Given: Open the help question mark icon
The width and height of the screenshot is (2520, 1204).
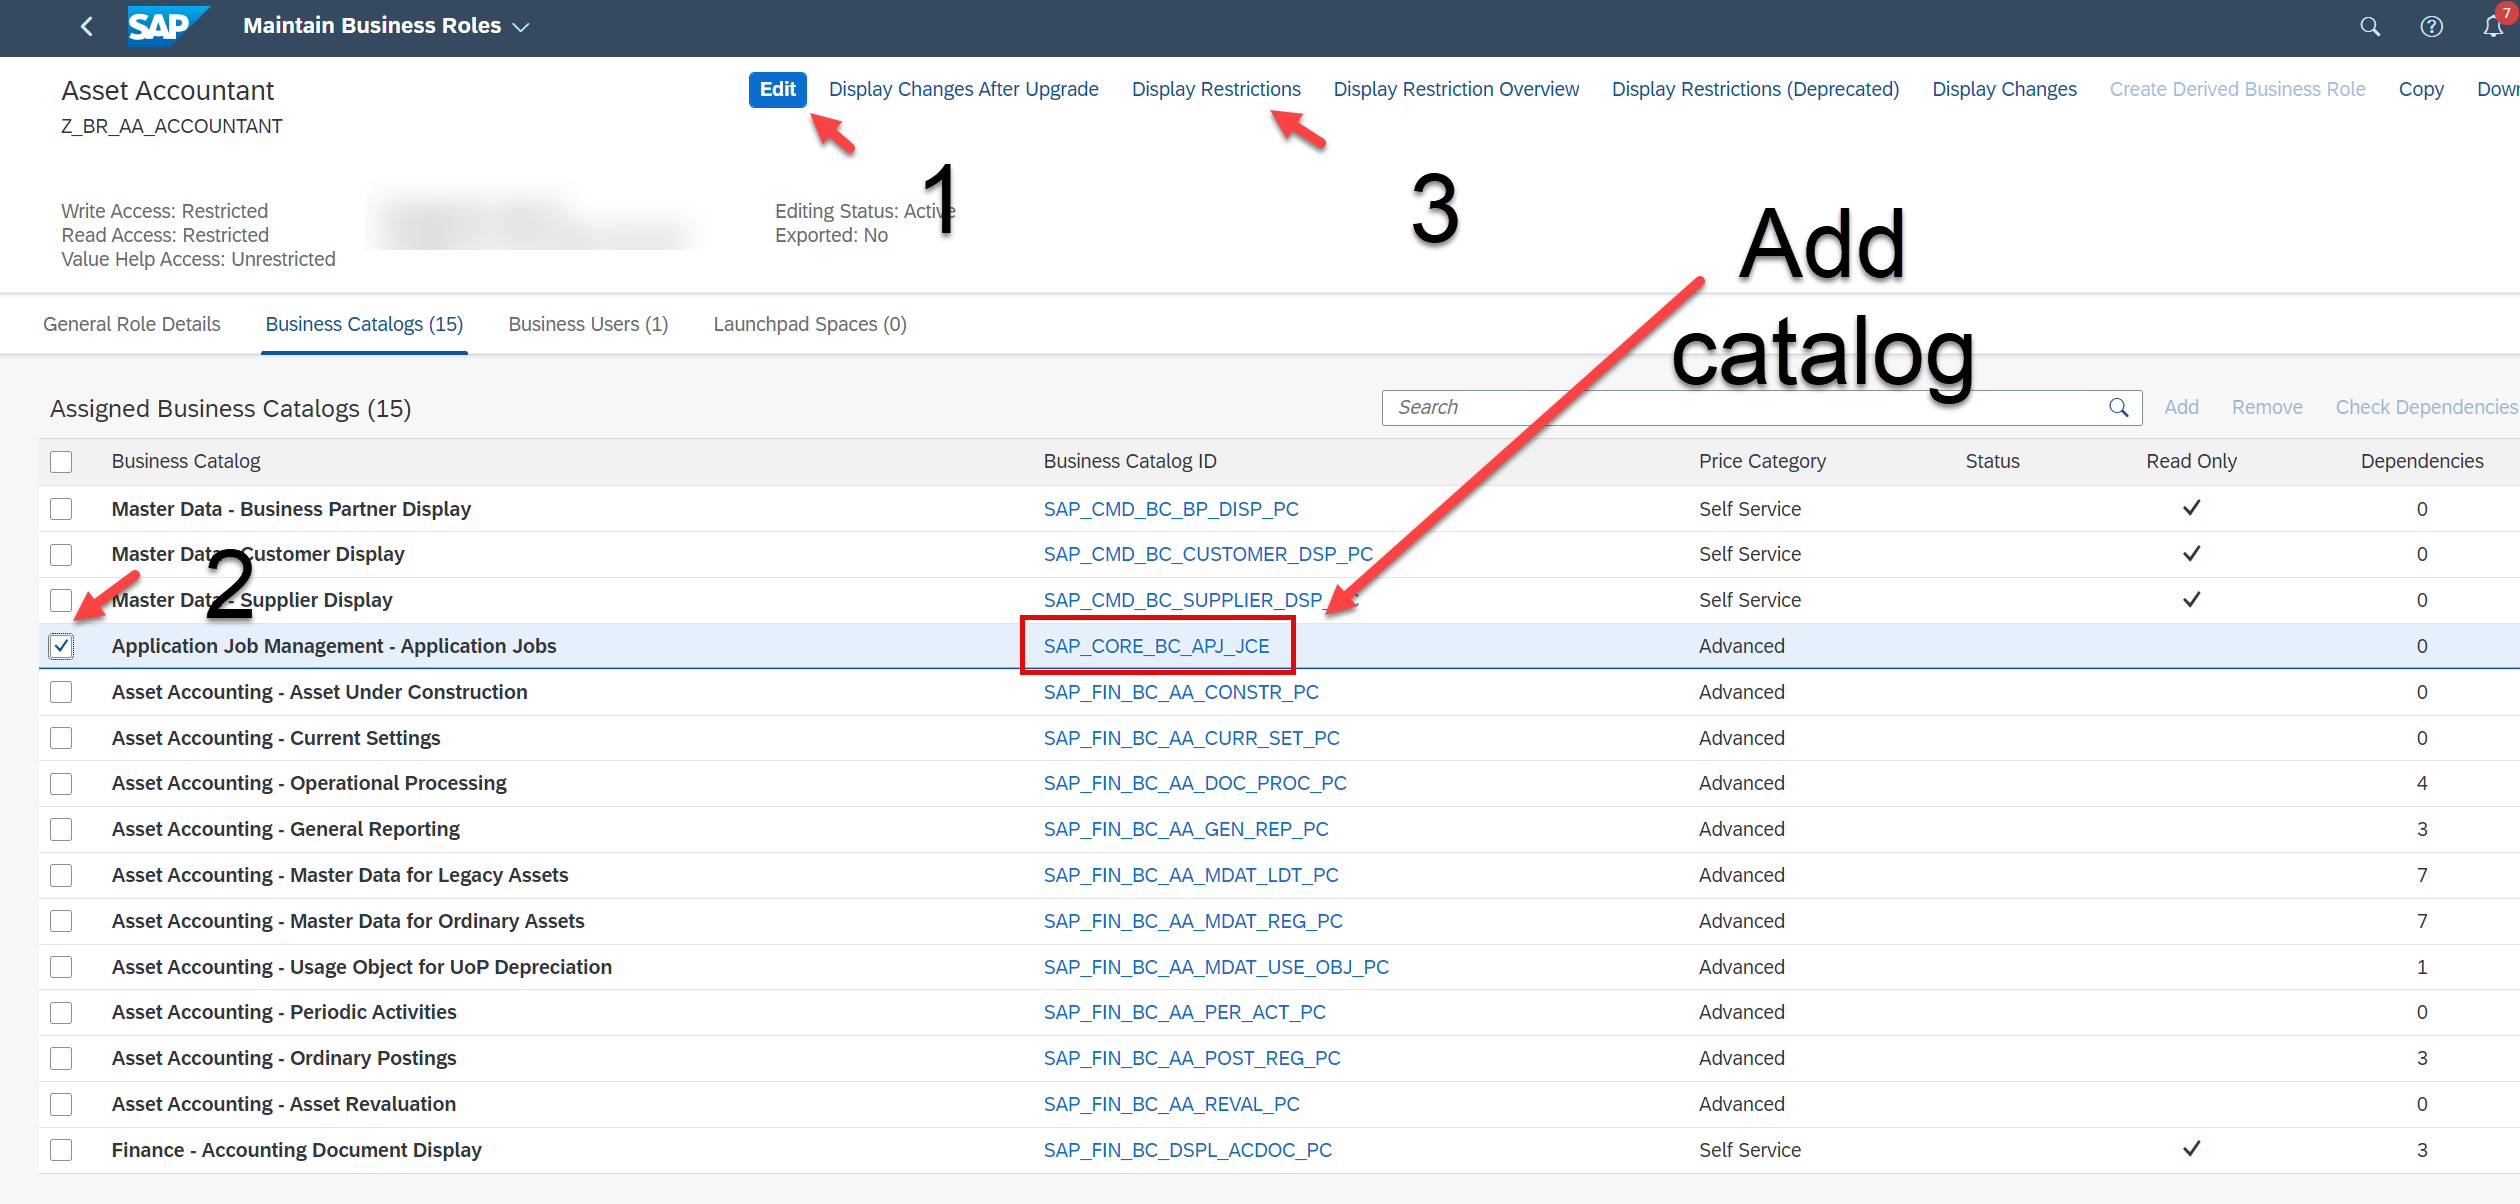Looking at the screenshot, I should click(2431, 27).
